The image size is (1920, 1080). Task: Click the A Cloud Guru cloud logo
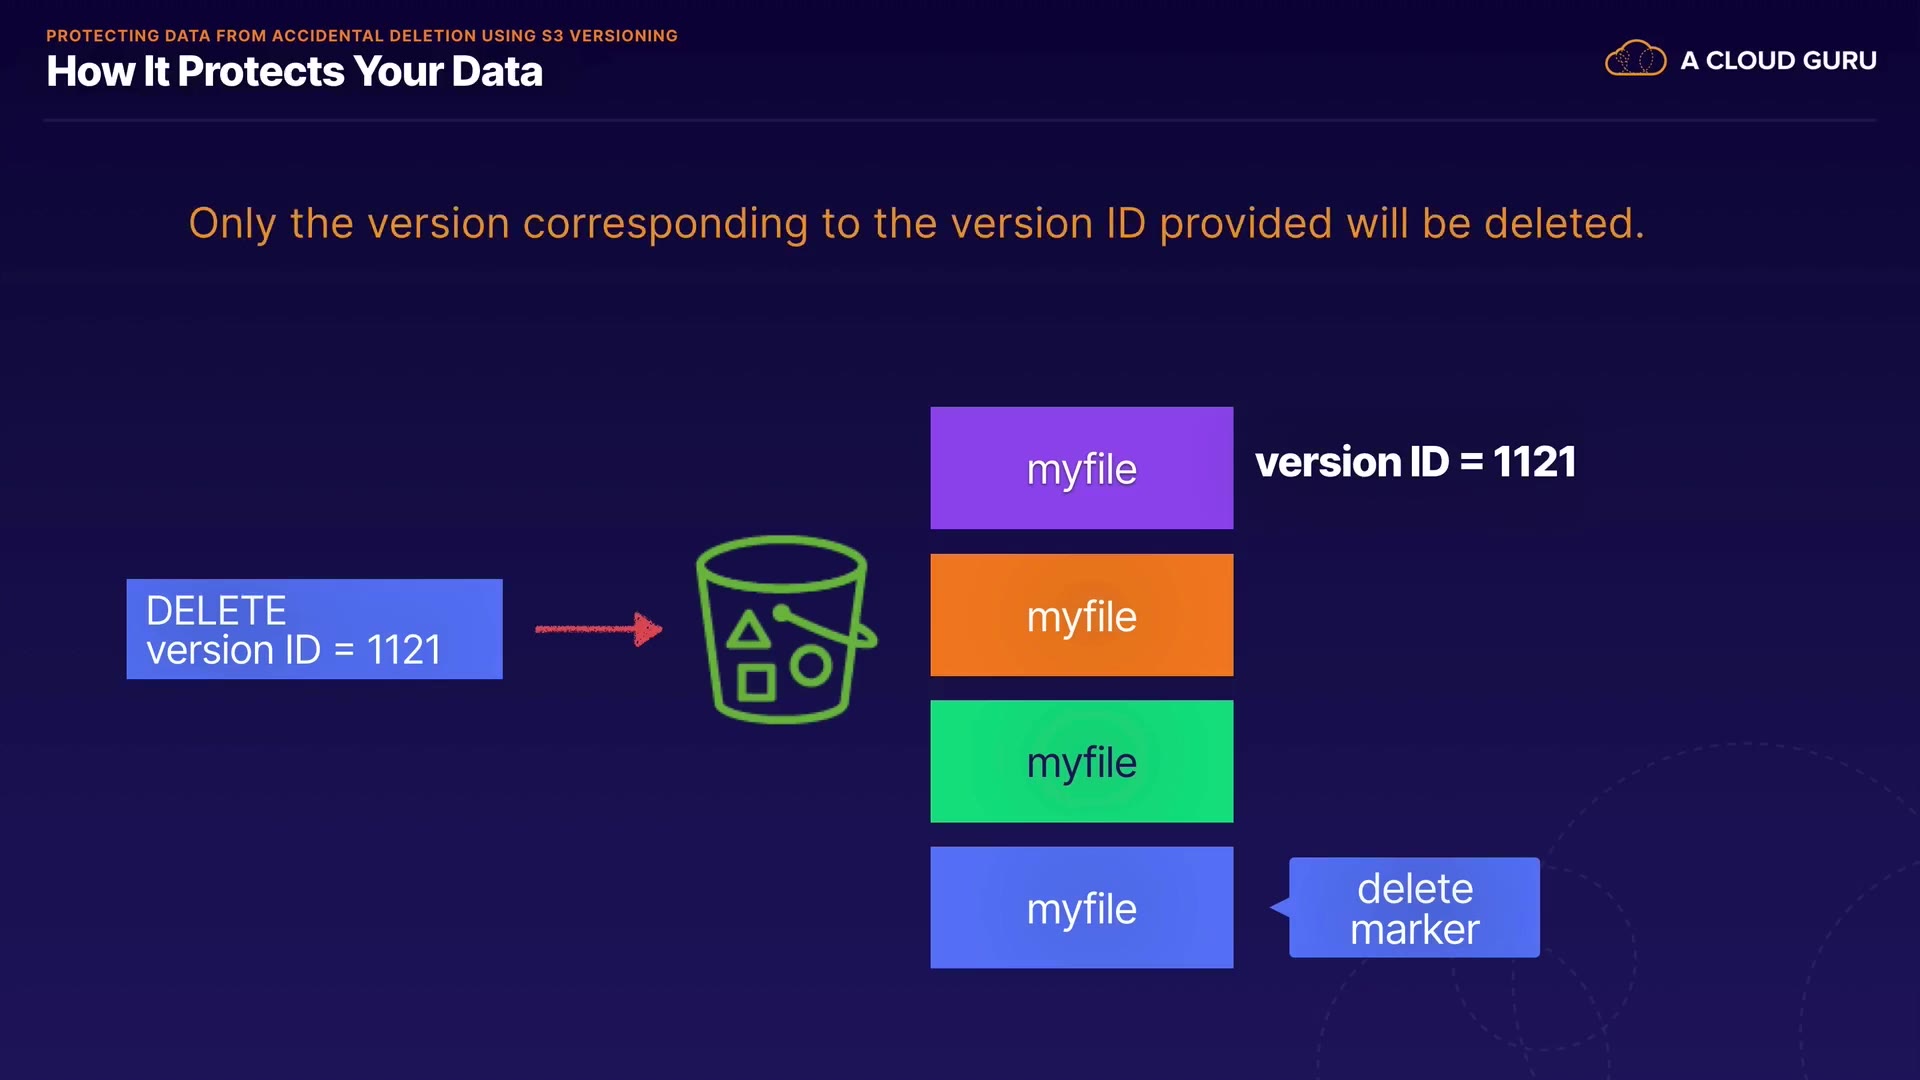[1635, 60]
